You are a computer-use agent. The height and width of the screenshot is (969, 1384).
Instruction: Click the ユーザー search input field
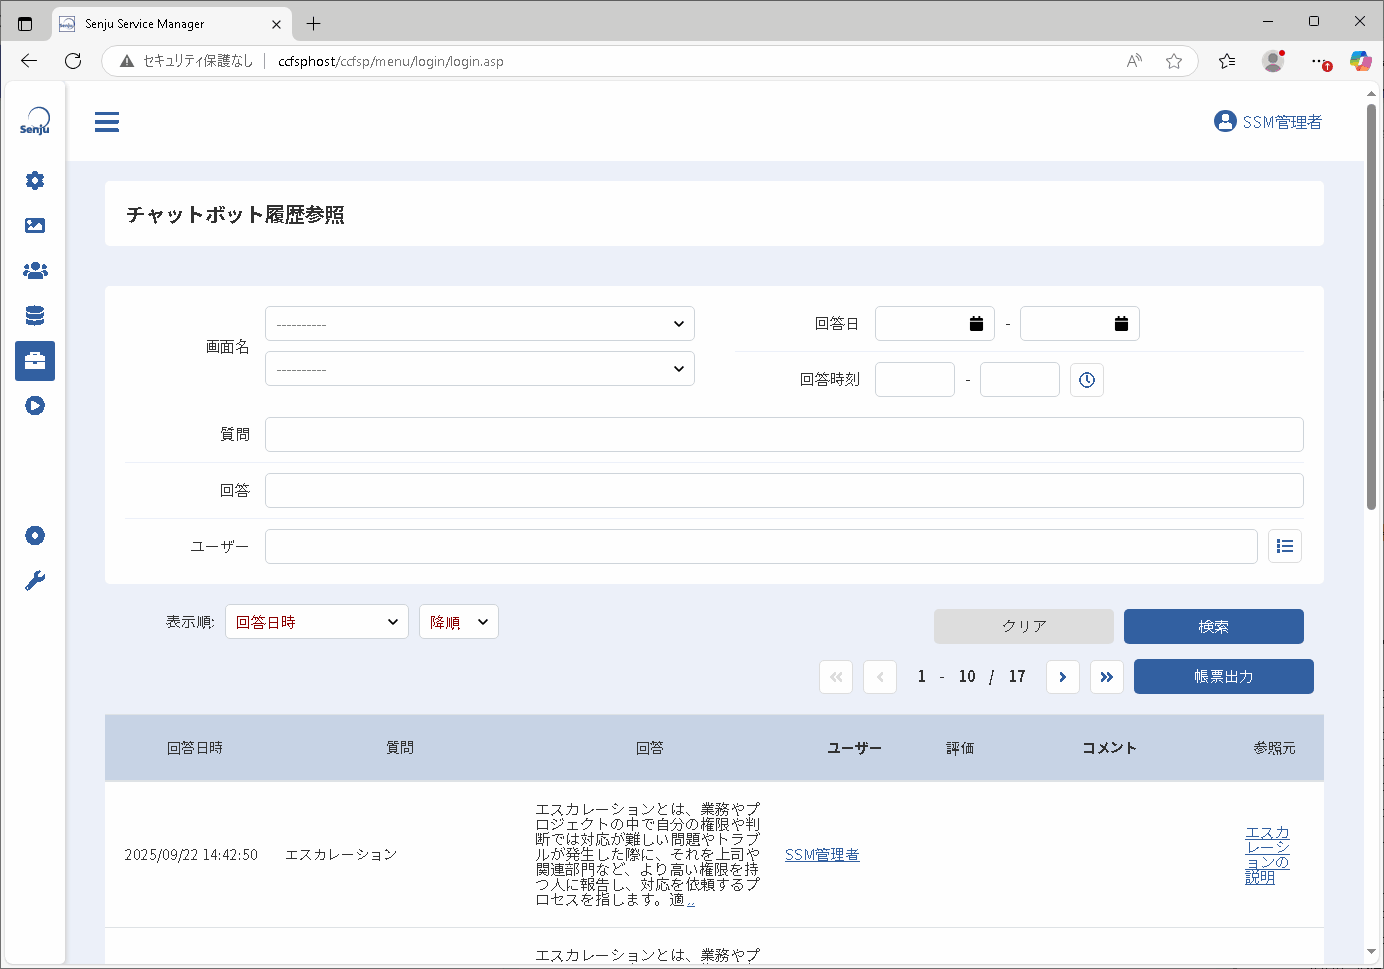[x=761, y=547]
